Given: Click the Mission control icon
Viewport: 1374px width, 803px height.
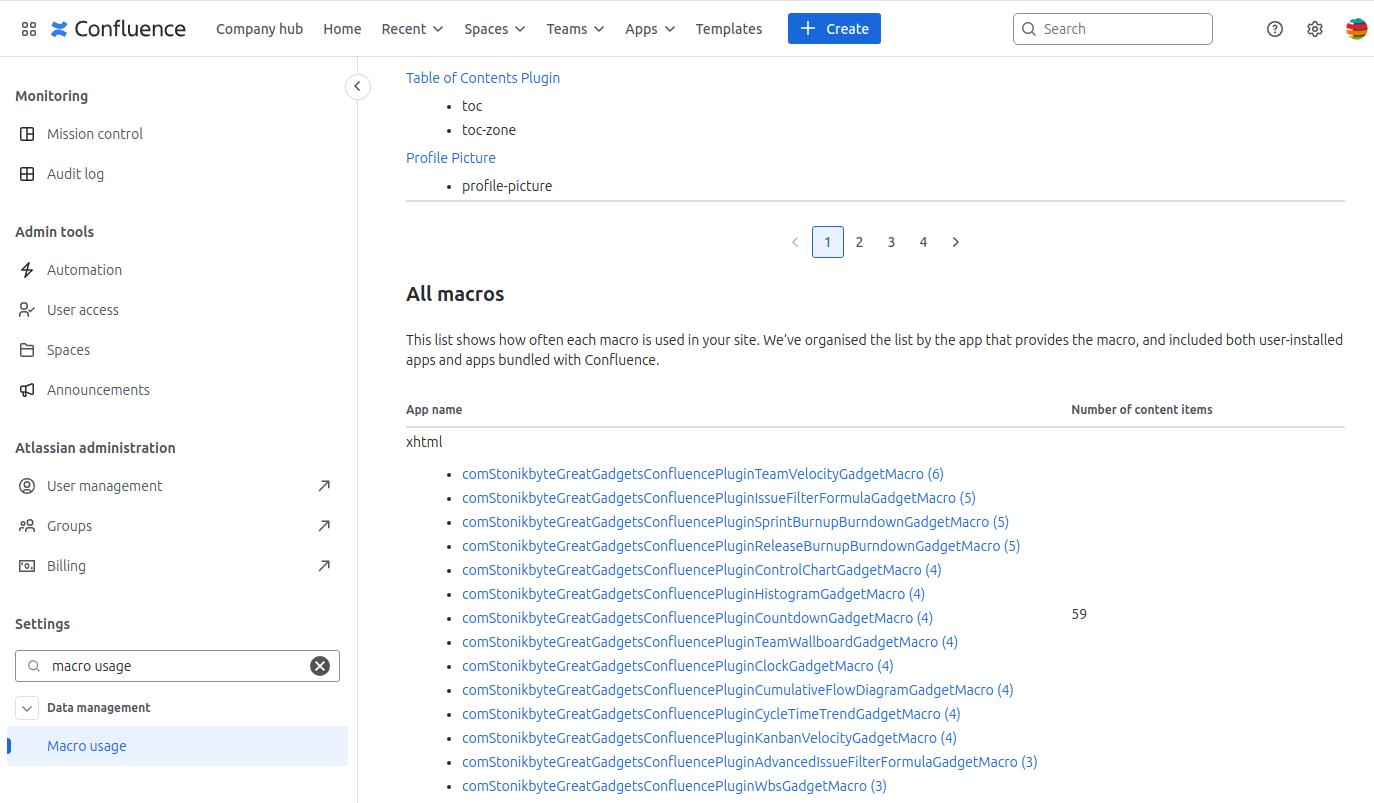Looking at the screenshot, I should 27,134.
